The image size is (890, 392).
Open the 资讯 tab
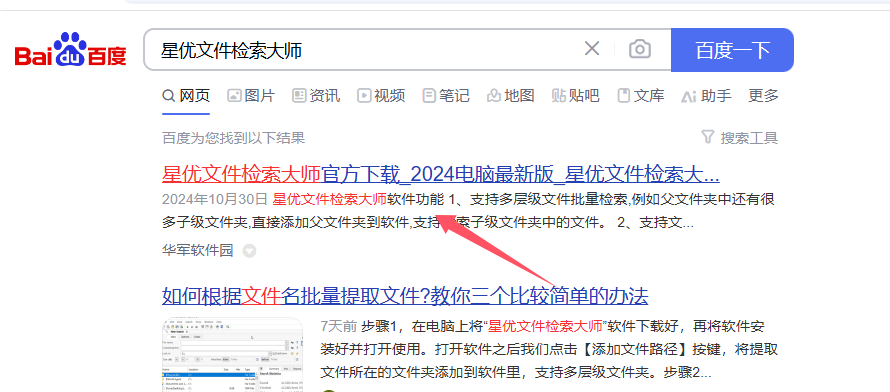(x=316, y=96)
